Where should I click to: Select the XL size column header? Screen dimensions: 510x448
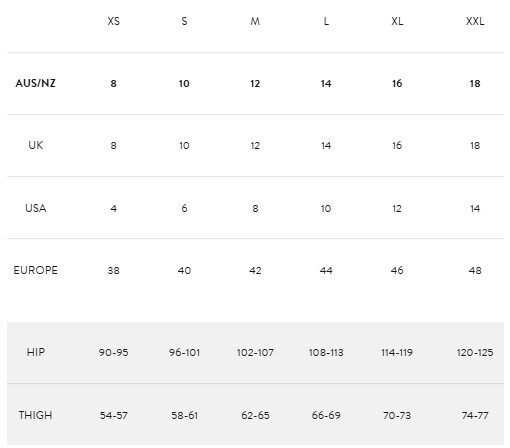point(397,21)
